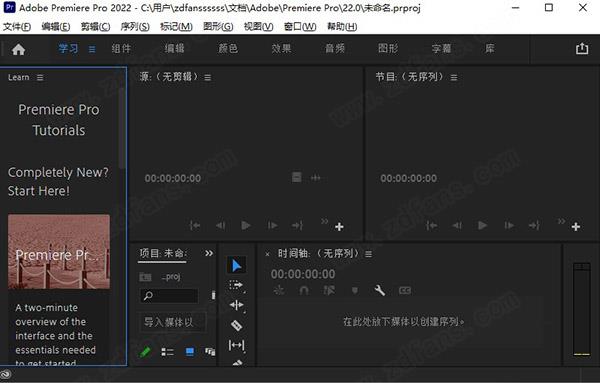Open the 编辑(E) menu
This screenshot has height=383, width=600.
(x=56, y=26)
